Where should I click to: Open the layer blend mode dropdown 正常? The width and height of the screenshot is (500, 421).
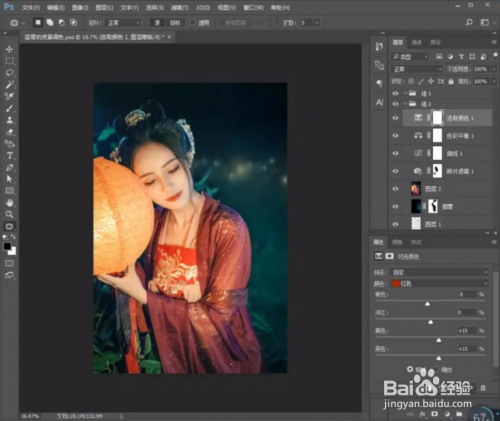[x=417, y=69]
